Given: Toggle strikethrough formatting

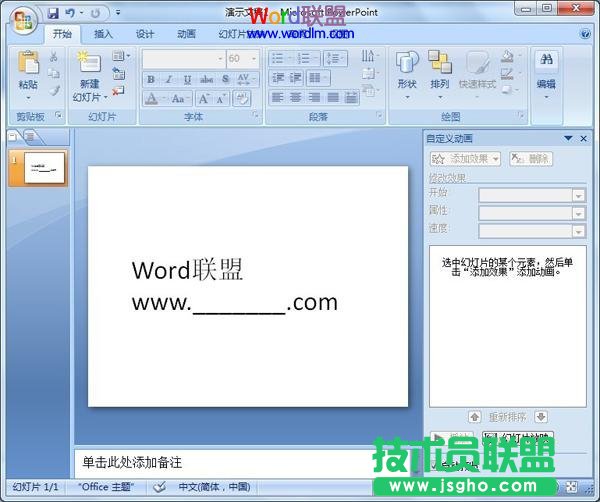Looking at the screenshot, I should click(207, 79).
